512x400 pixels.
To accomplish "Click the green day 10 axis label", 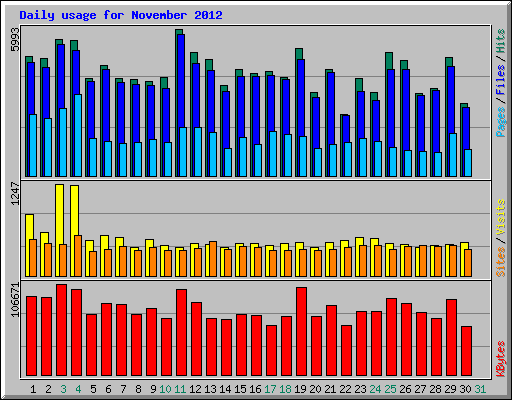I will coord(165,389).
